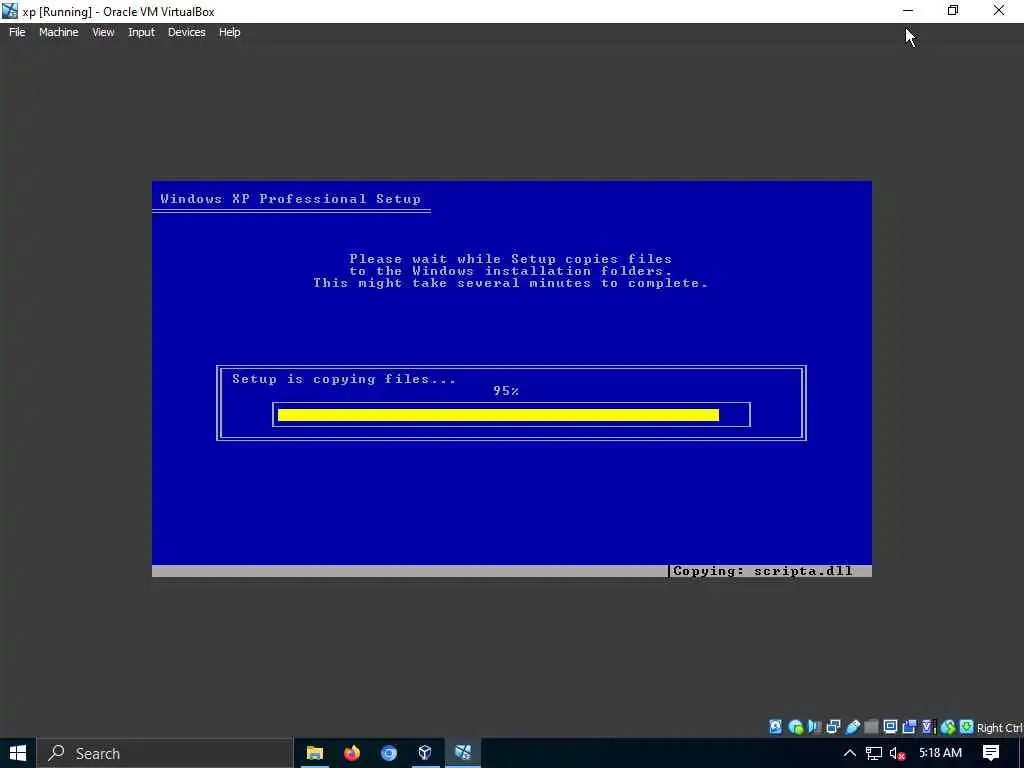Viewport: 1024px width, 768px height.
Task: Open the Windows Start menu
Action: (x=18, y=753)
